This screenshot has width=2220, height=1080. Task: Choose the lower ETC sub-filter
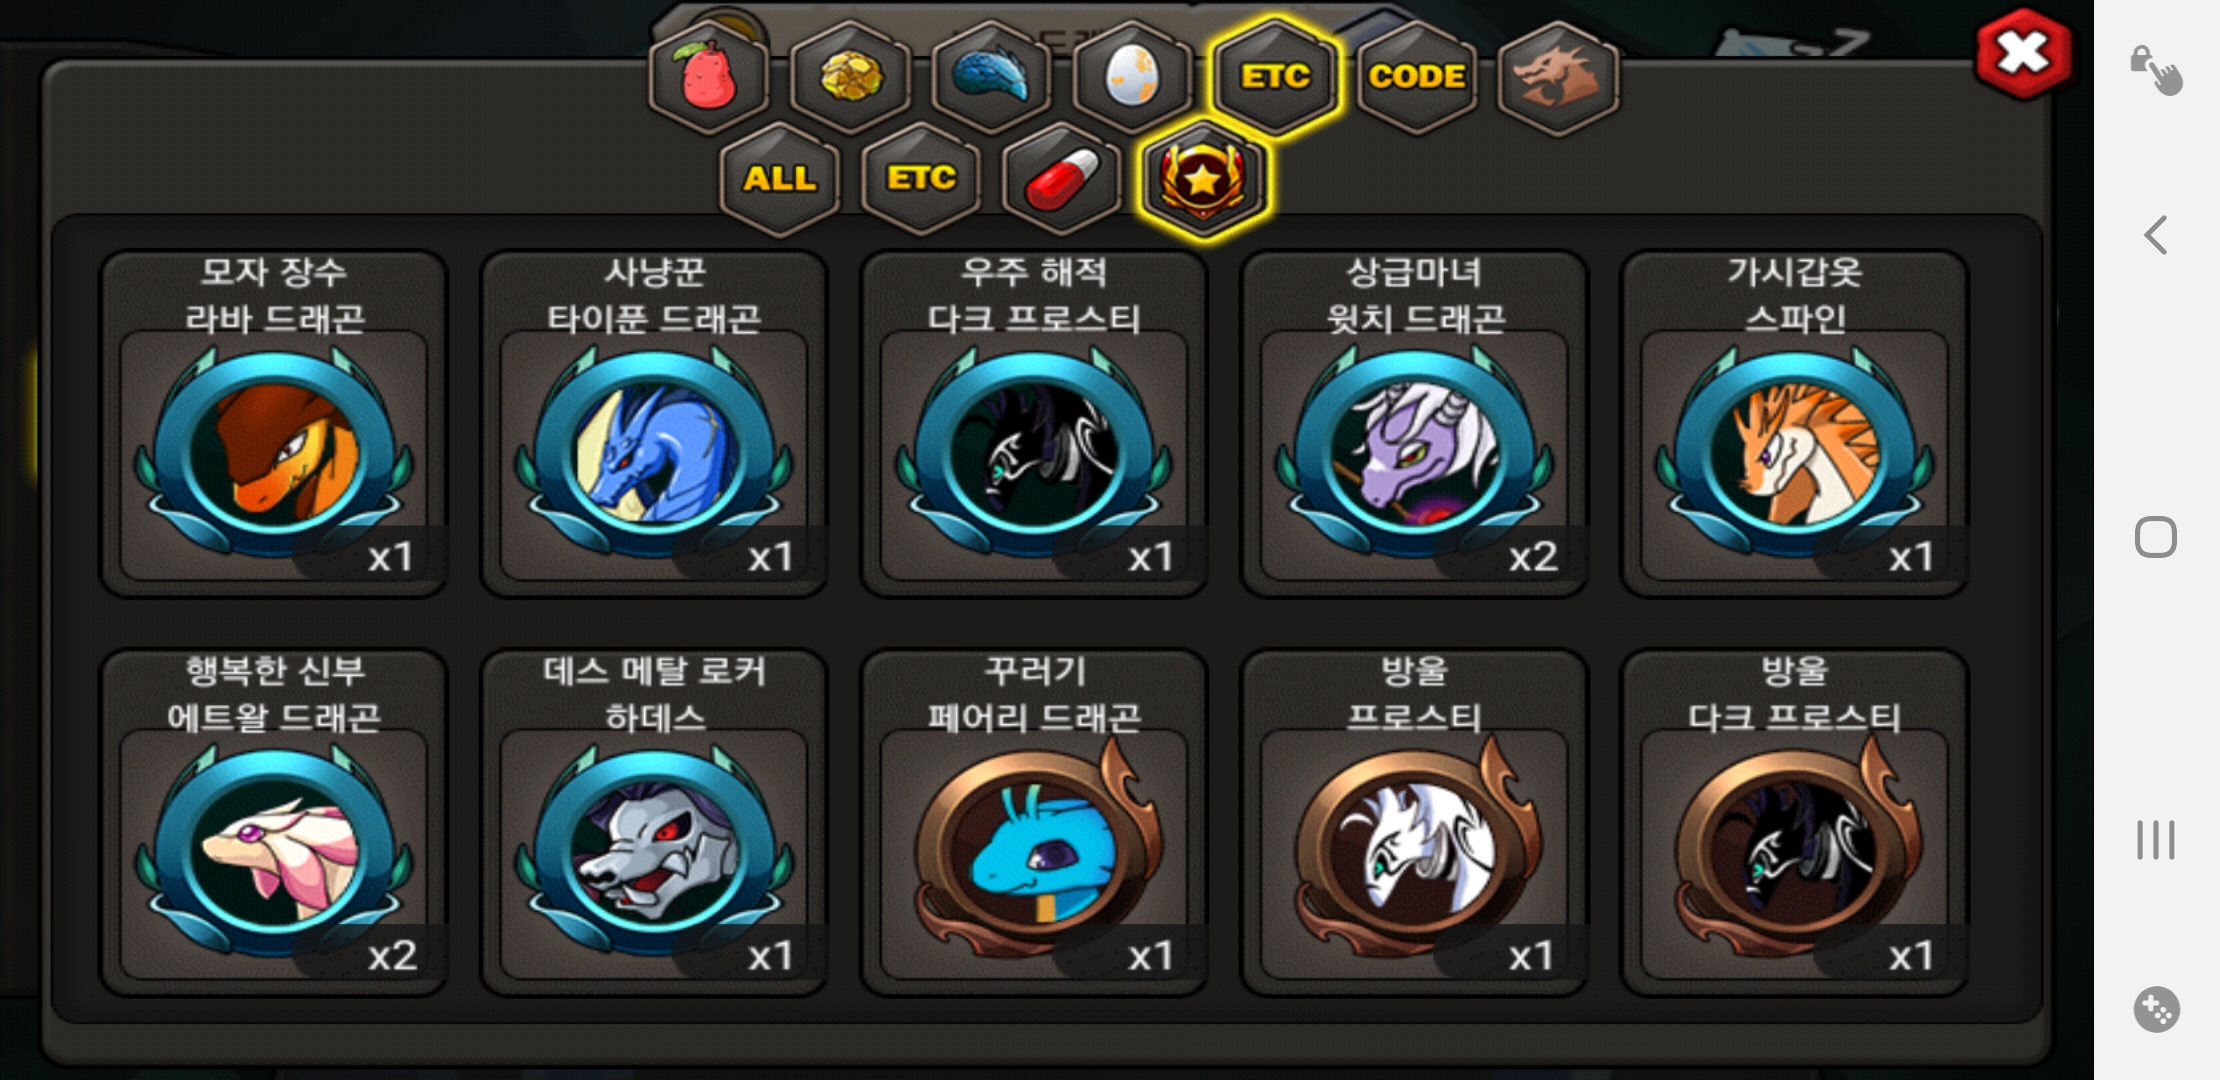point(921,179)
